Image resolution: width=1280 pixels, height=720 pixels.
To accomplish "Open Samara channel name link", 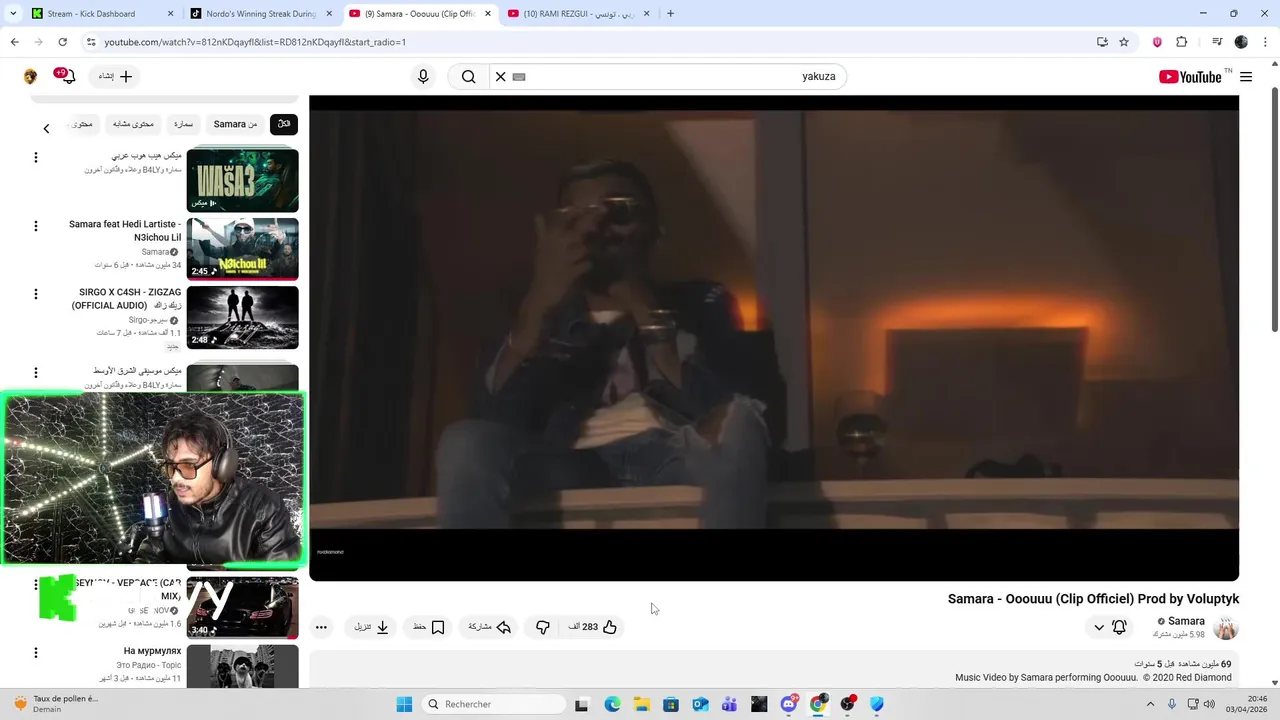I will point(1186,621).
